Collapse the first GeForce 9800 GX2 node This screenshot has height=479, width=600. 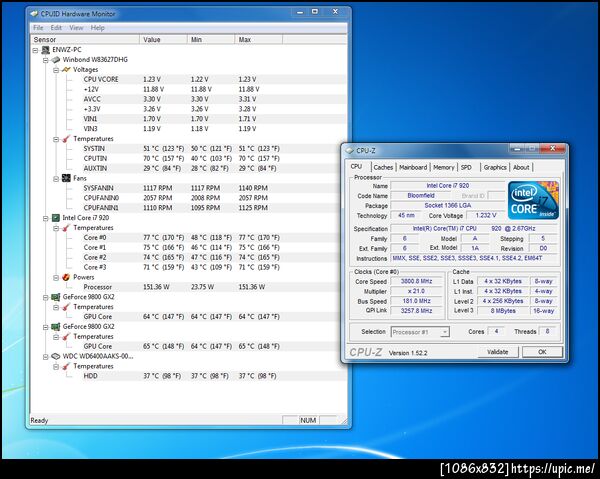coord(46,297)
